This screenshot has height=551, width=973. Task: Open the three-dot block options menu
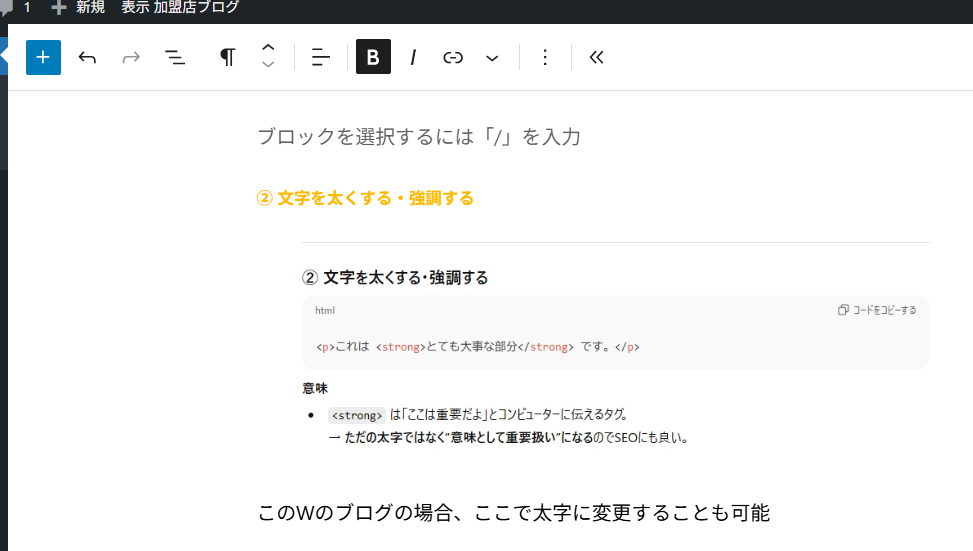[x=545, y=58]
